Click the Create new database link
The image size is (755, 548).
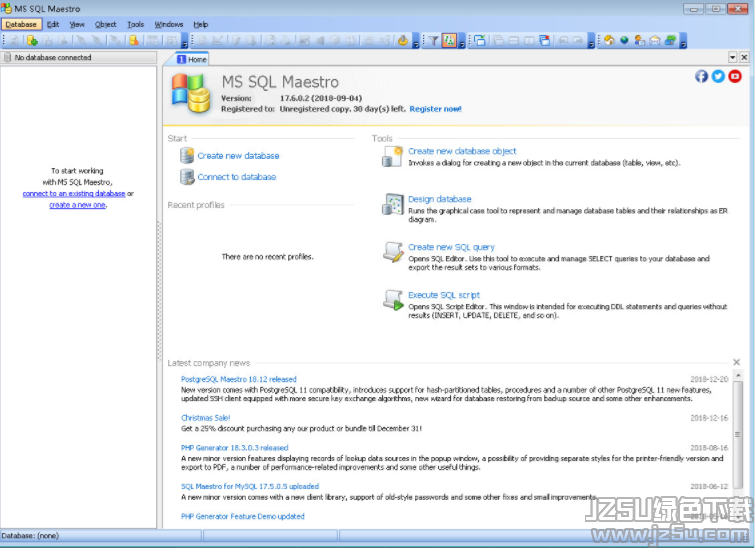tap(238, 156)
